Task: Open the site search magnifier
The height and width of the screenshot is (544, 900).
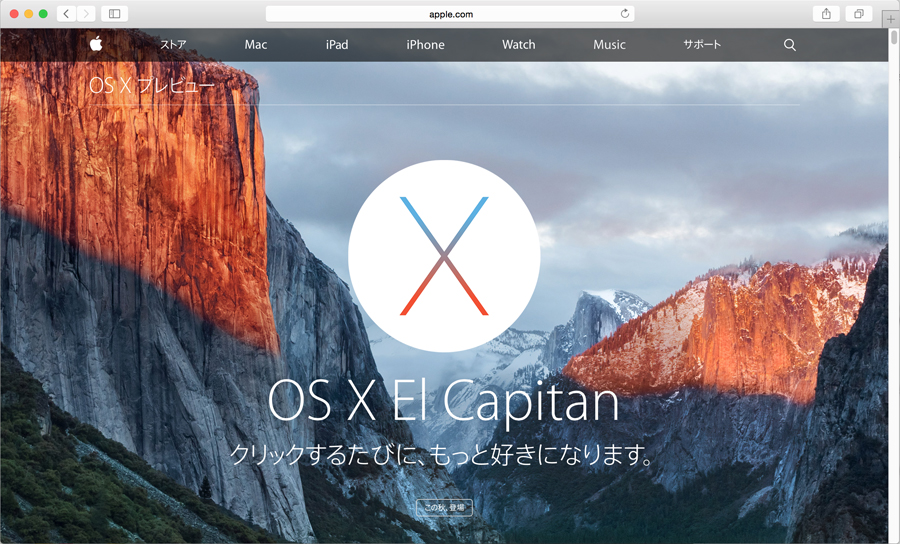Action: coord(790,45)
